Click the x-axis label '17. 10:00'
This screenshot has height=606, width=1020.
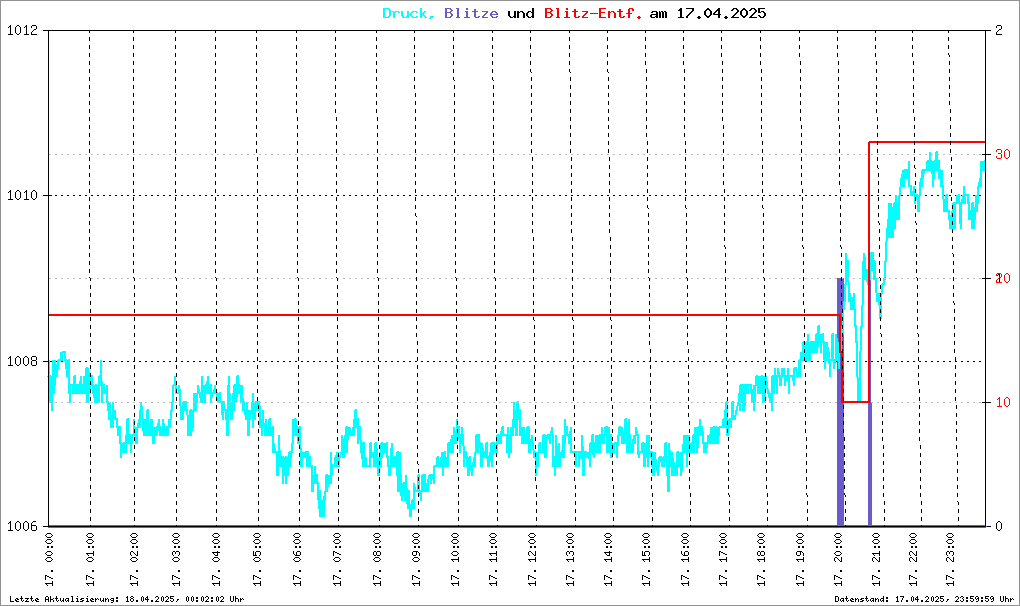point(455,560)
